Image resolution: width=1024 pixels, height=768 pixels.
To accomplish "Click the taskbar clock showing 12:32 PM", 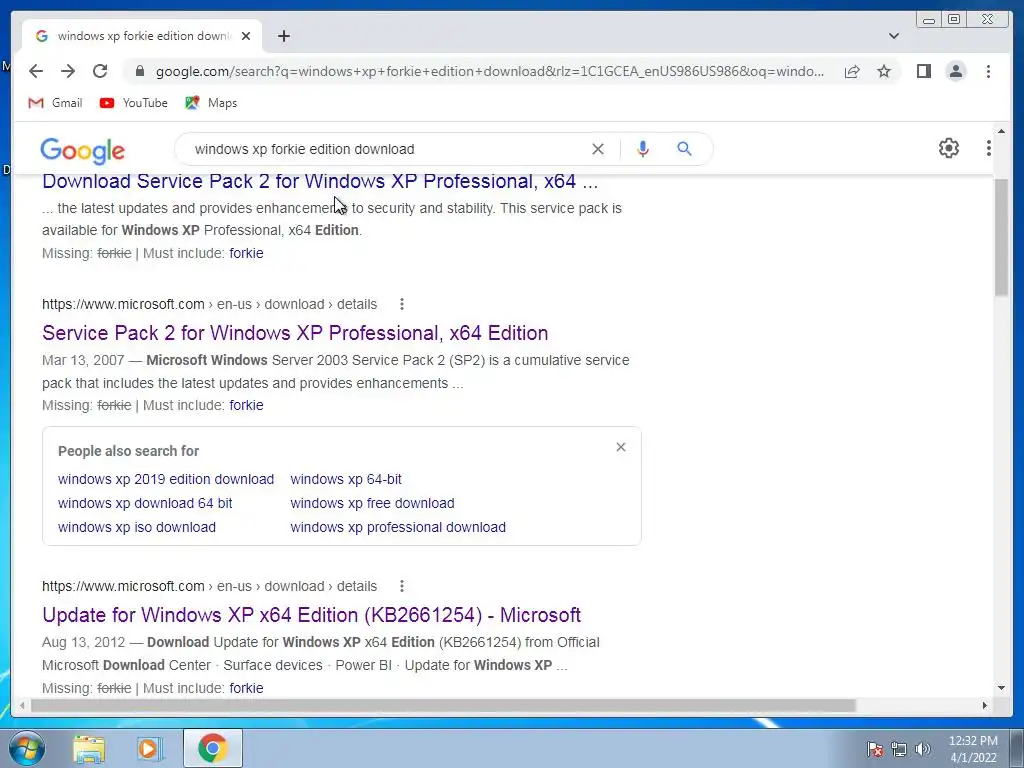I will click(x=973, y=749).
